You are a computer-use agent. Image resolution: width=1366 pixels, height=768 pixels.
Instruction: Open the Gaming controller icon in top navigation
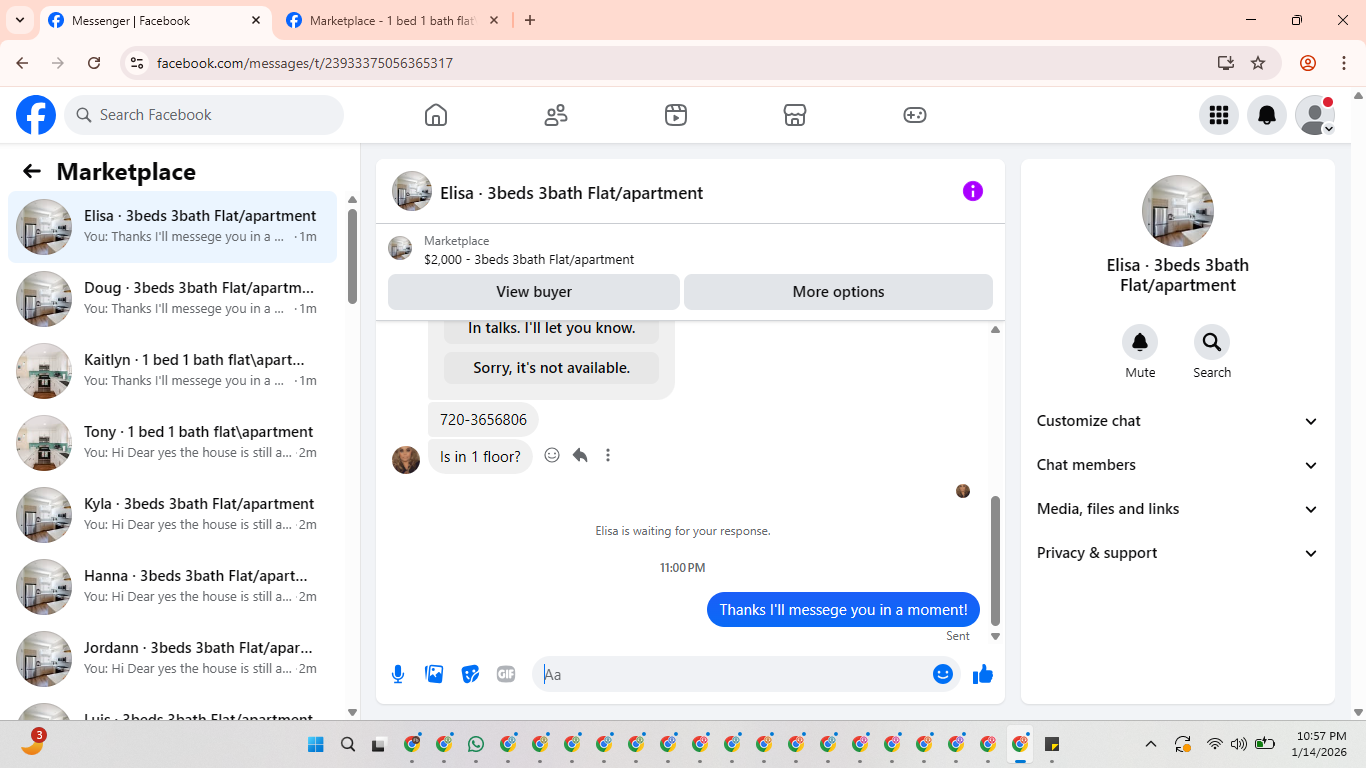click(x=915, y=115)
